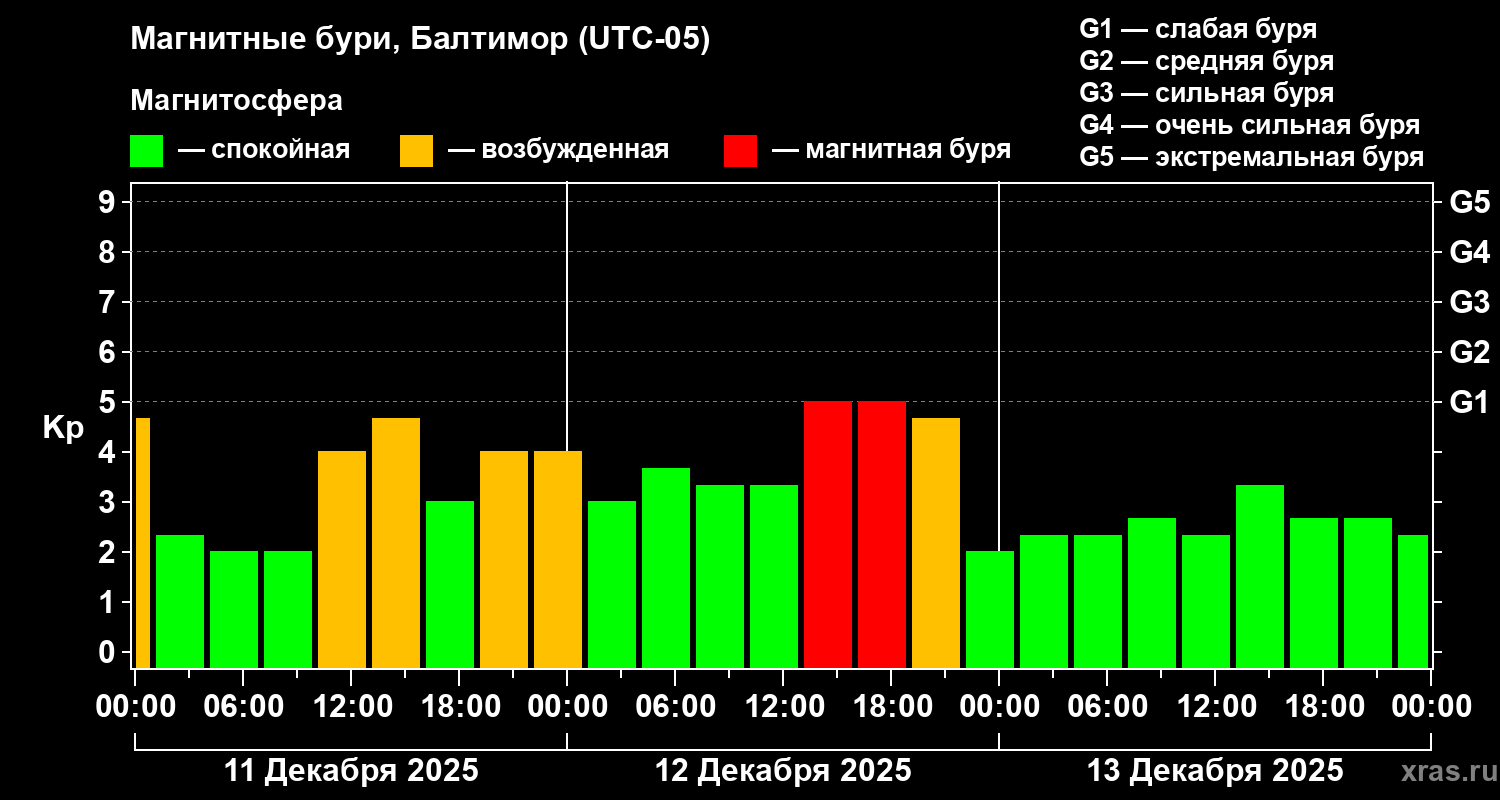
Task: Click the '18:00' time label under 12 December
Action: pyautogui.click(x=891, y=707)
